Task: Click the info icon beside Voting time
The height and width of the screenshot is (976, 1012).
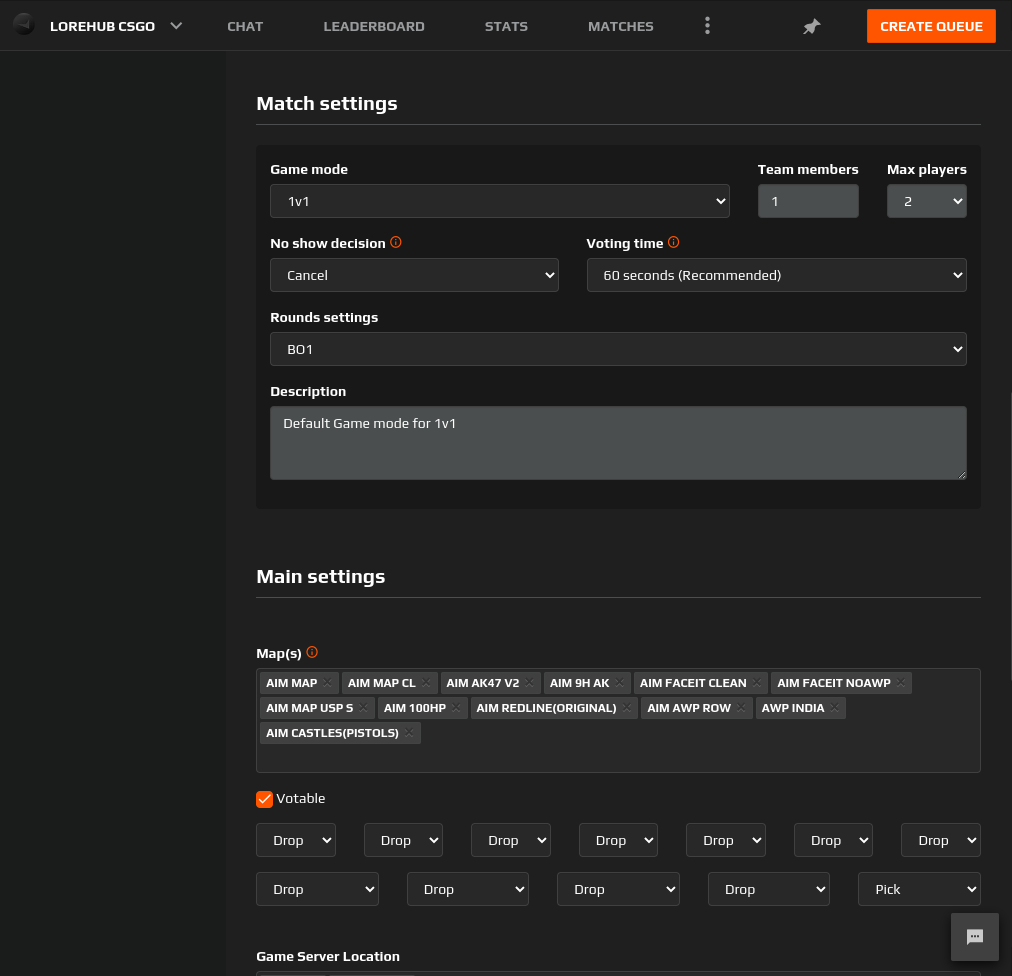Action: click(x=673, y=242)
